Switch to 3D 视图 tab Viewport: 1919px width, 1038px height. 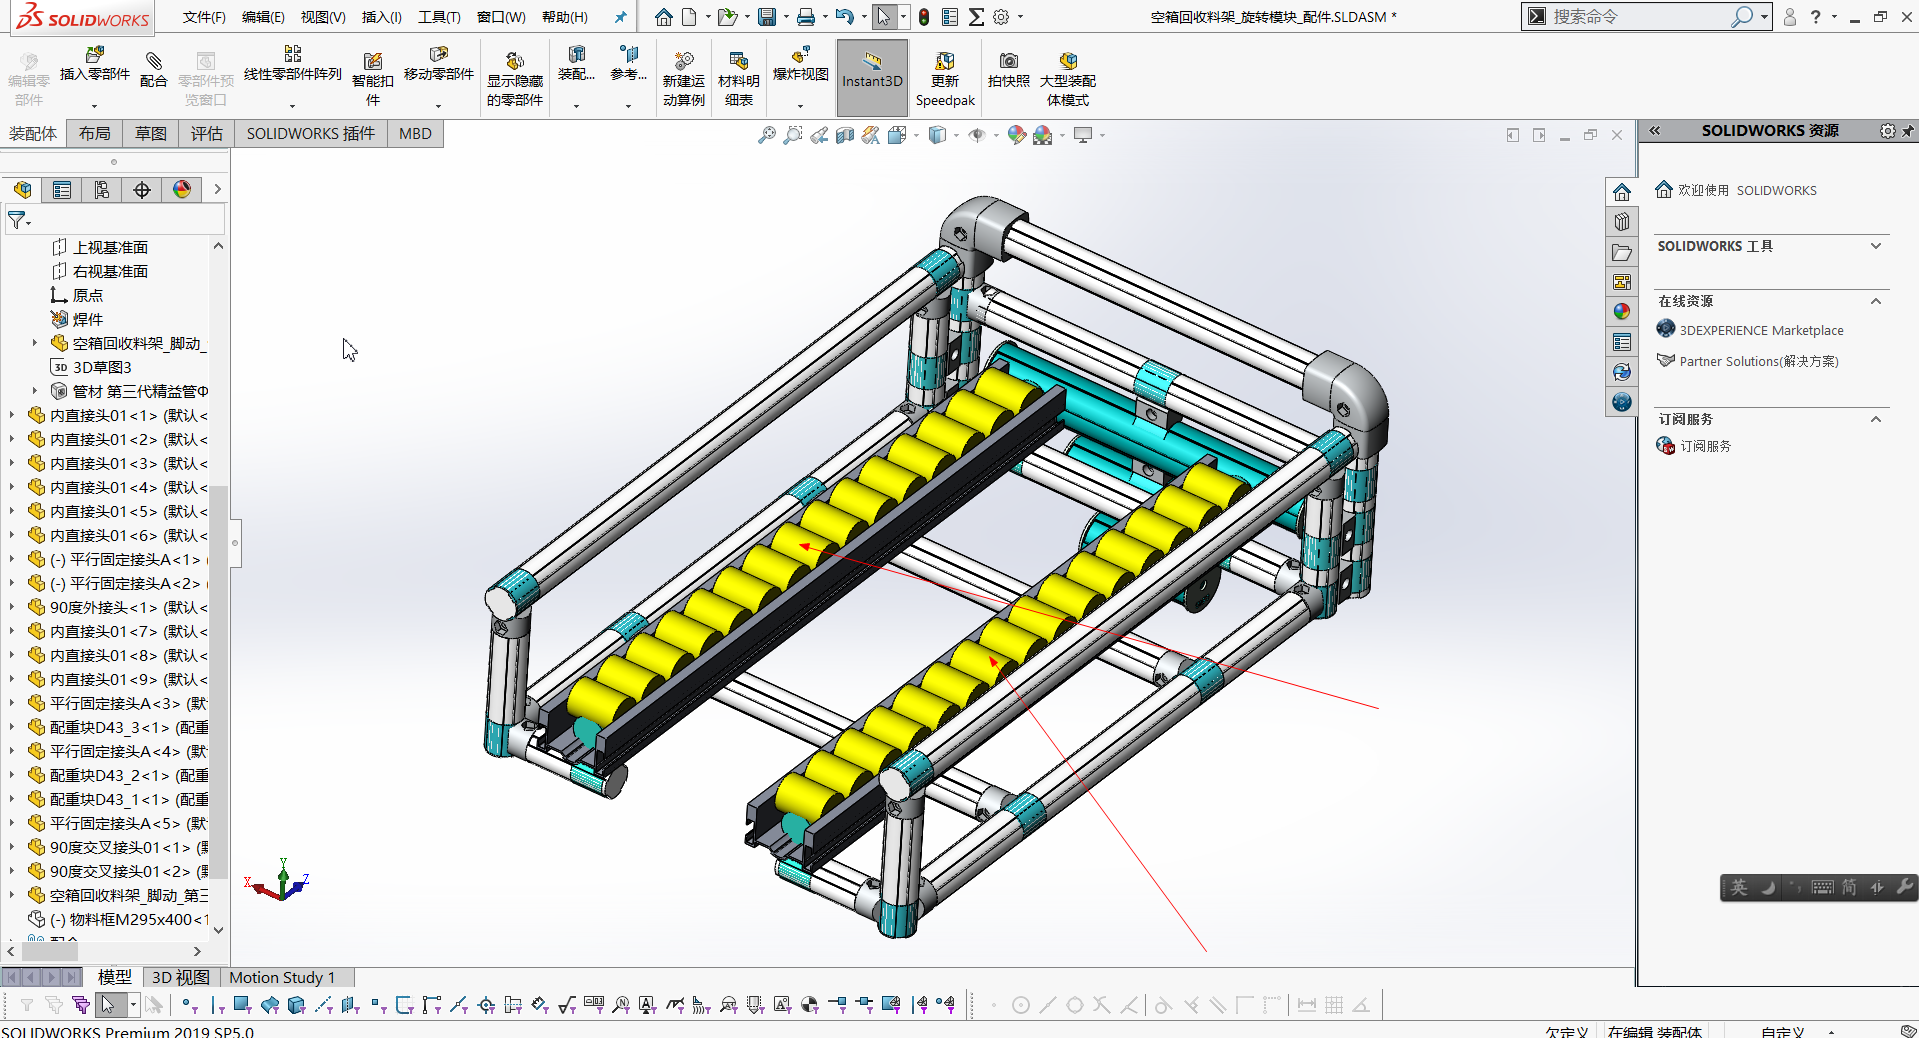(180, 977)
